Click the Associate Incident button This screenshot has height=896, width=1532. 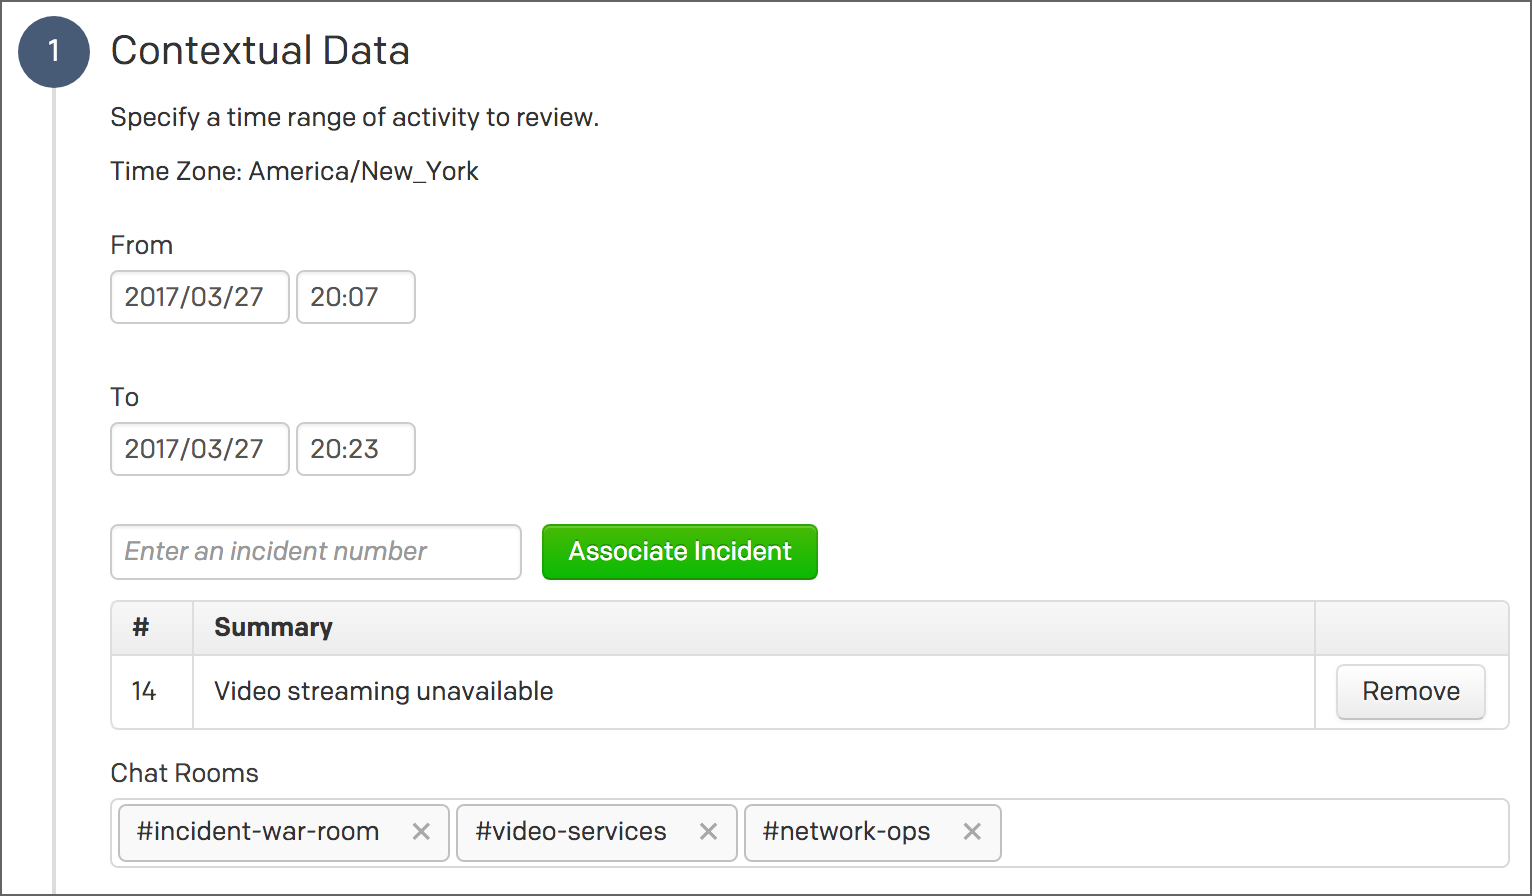pyautogui.click(x=680, y=552)
